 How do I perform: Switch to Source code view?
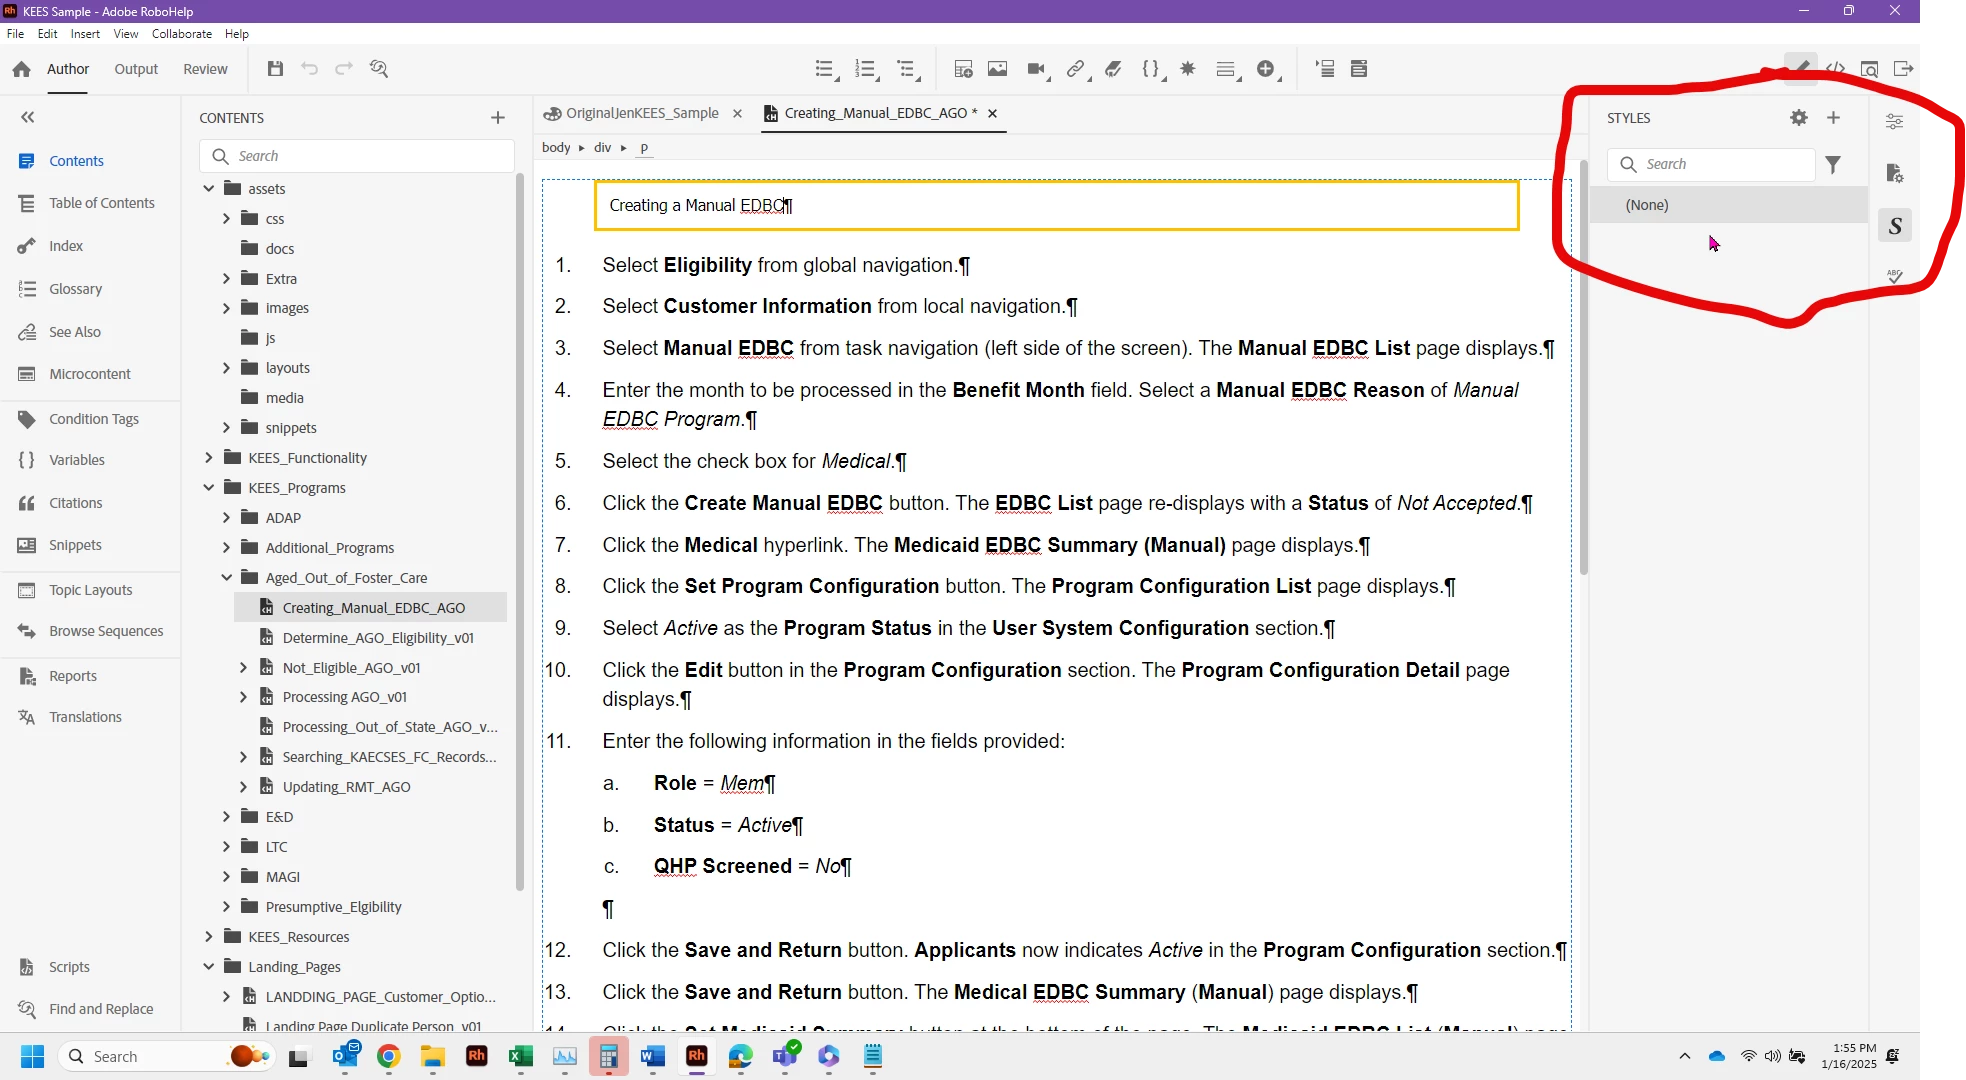click(x=1835, y=69)
